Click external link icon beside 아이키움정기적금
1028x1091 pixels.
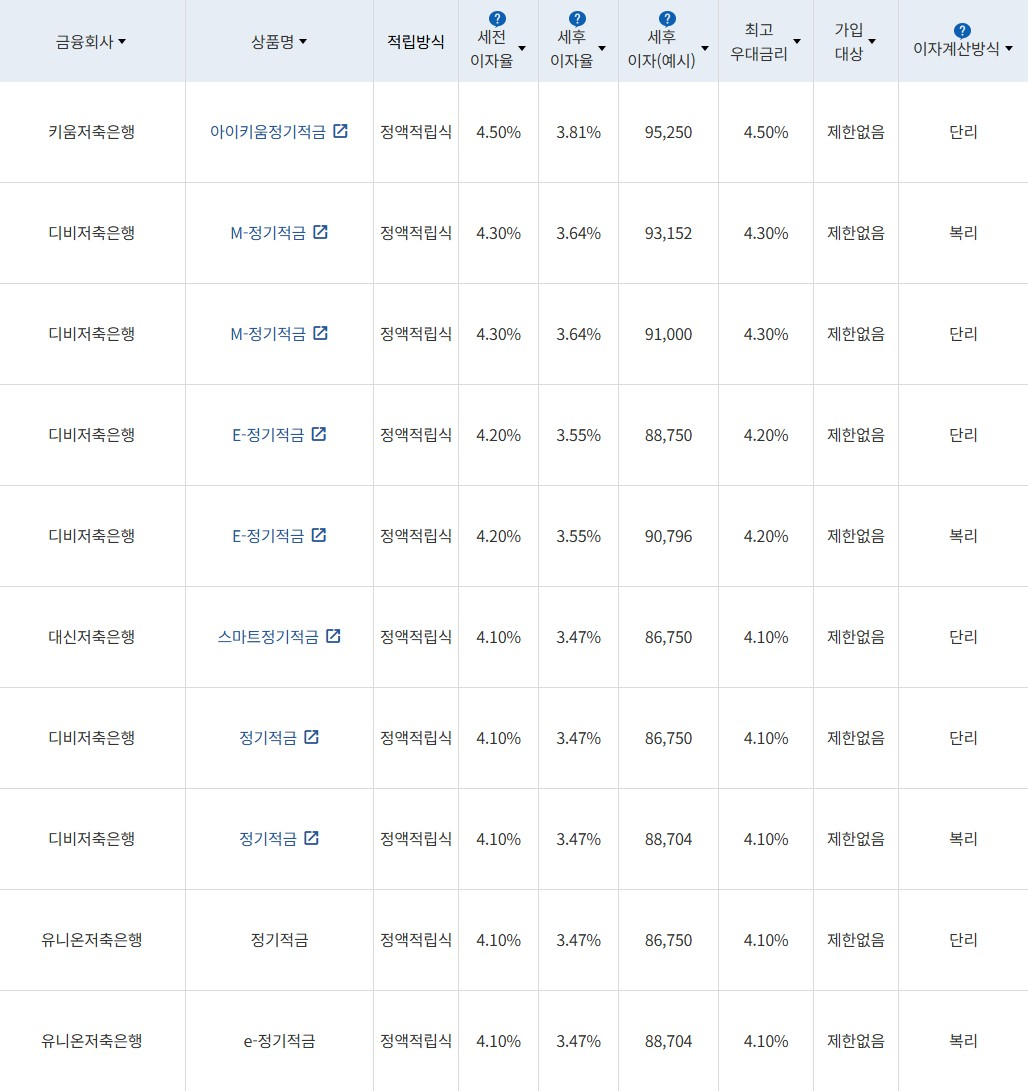coord(341,131)
